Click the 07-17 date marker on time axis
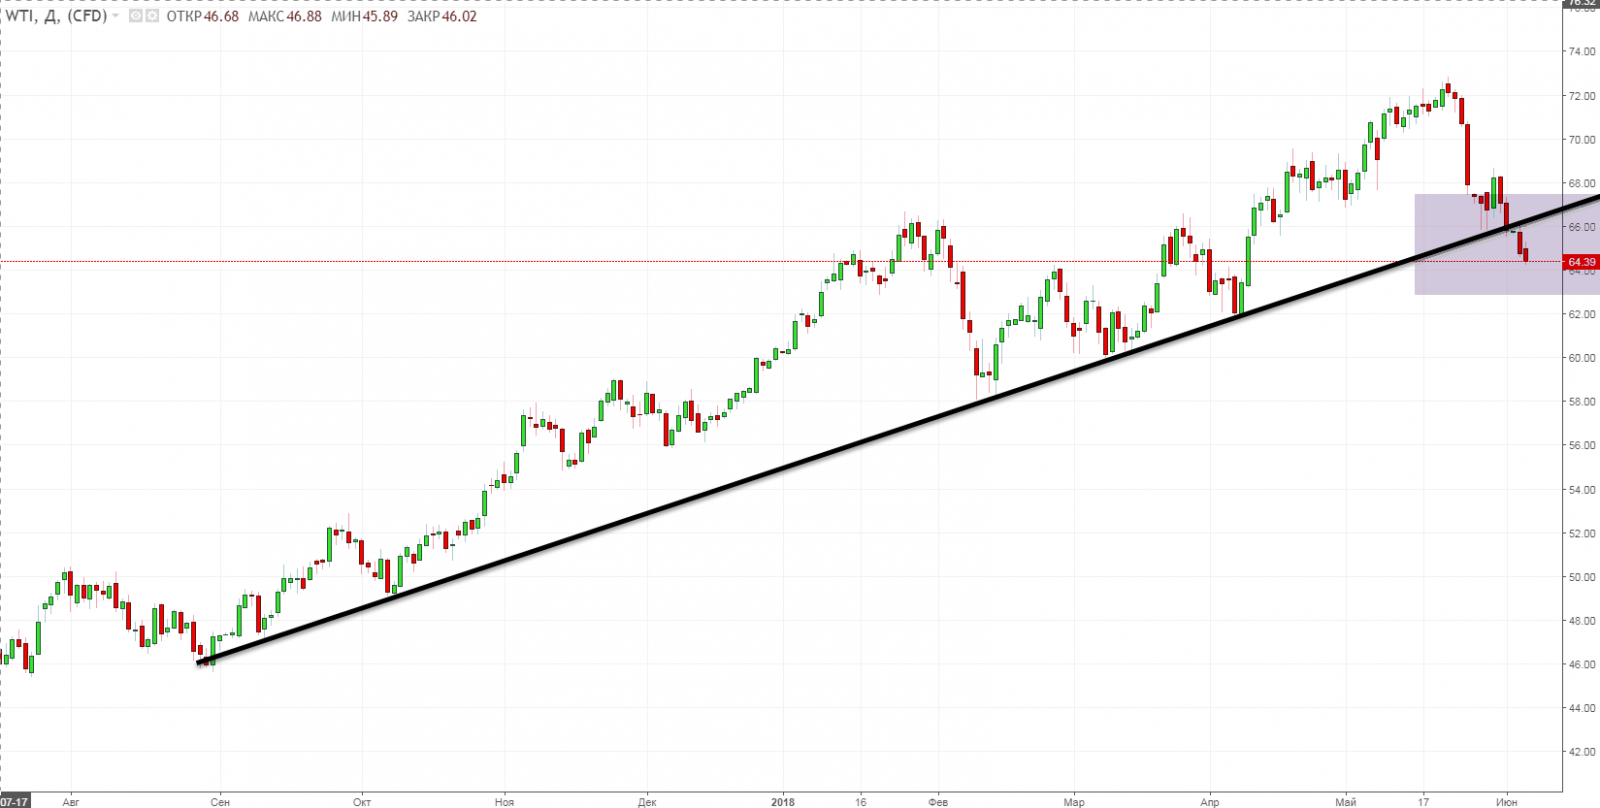 pos(14,801)
